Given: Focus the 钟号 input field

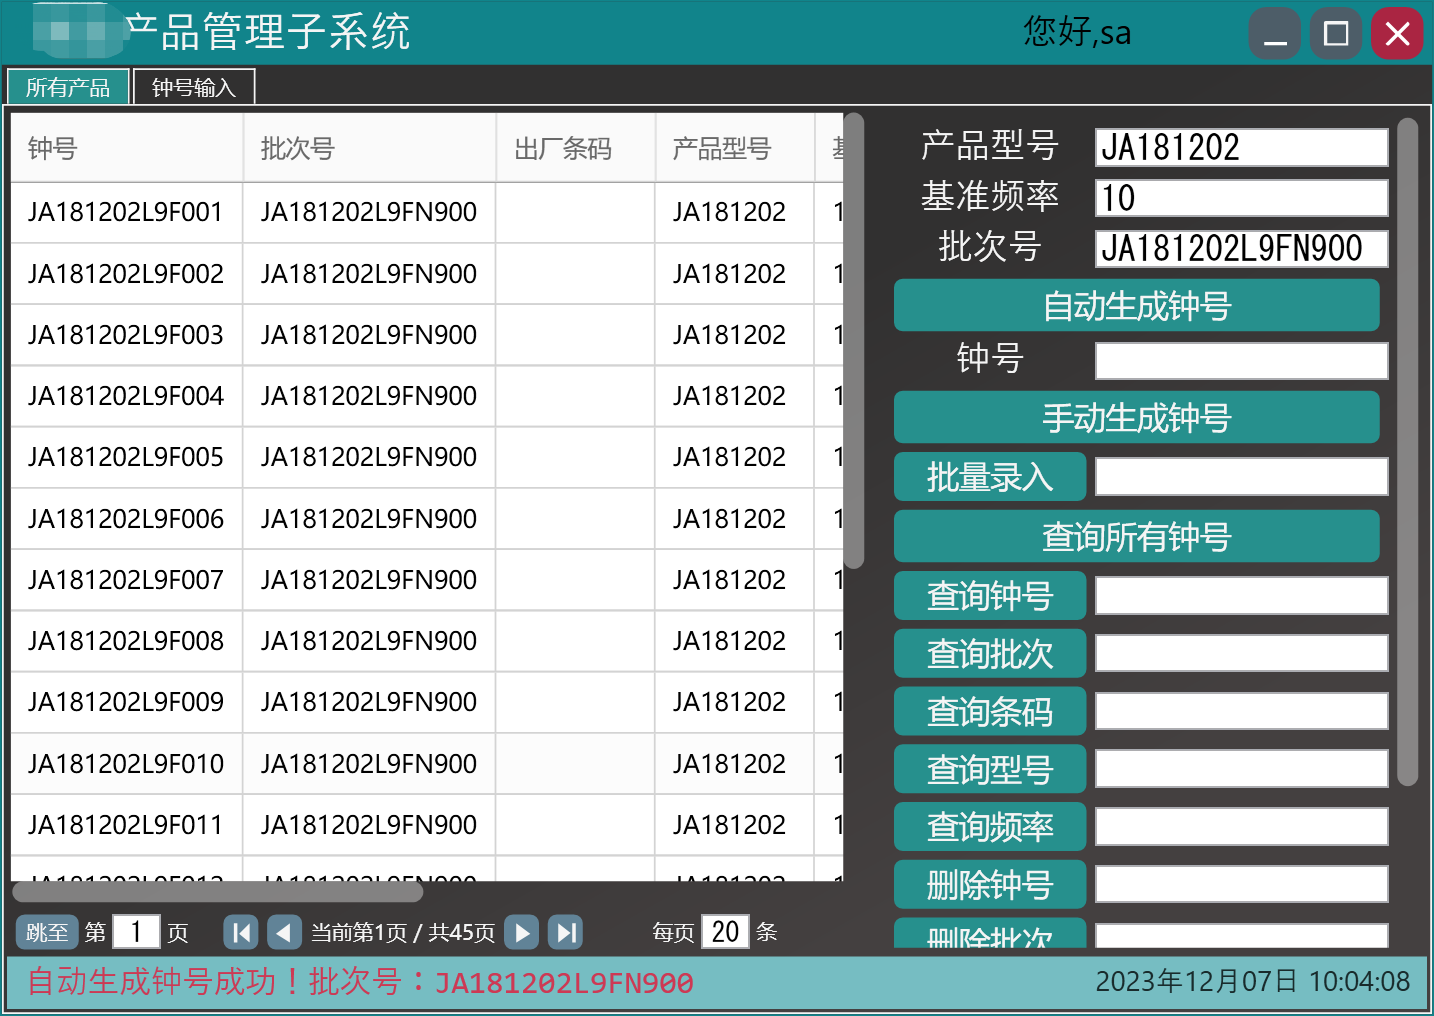Looking at the screenshot, I should tap(1242, 361).
